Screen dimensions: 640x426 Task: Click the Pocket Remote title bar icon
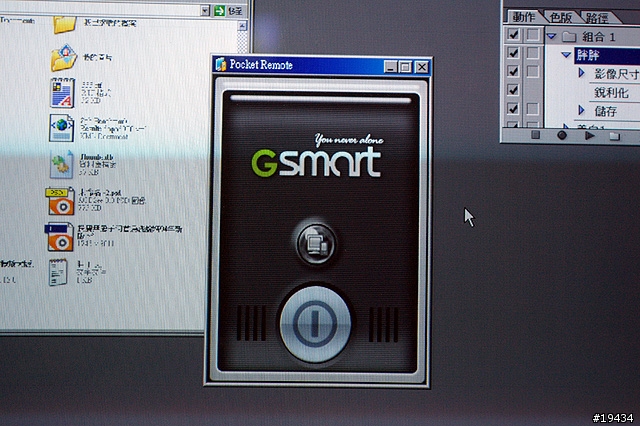[x=221, y=64]
